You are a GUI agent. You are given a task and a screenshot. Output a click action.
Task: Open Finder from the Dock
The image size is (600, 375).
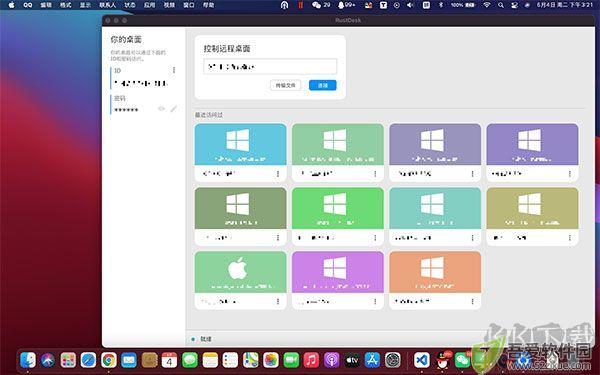tap(28, 360)
